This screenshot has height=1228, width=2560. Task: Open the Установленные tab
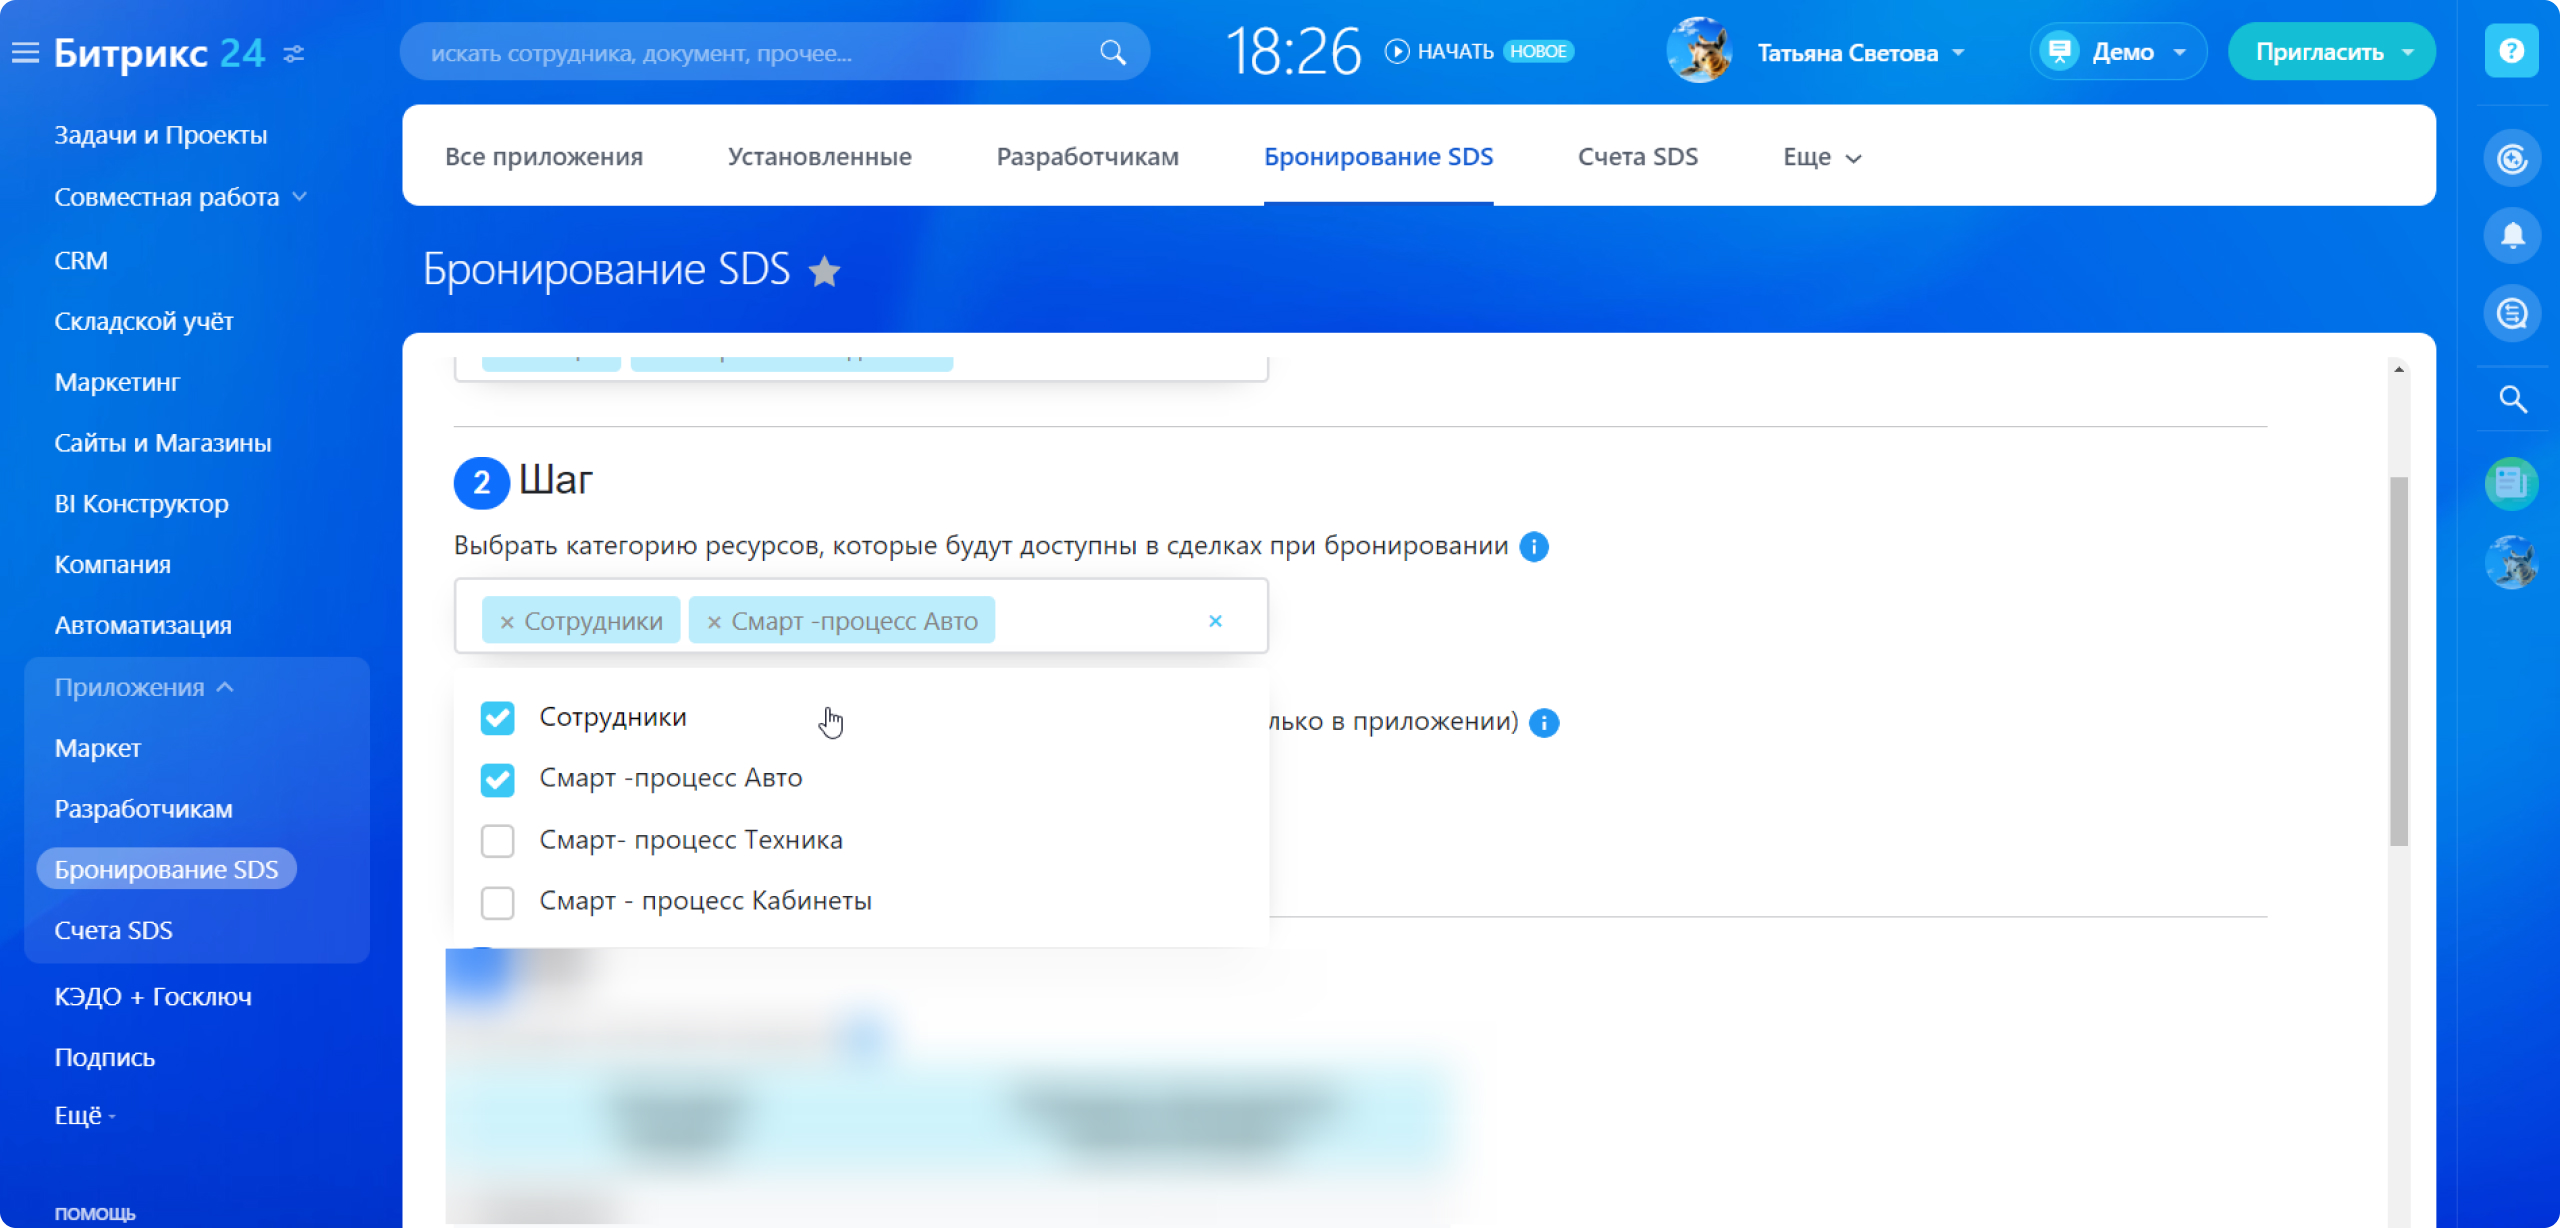point(819,157)
